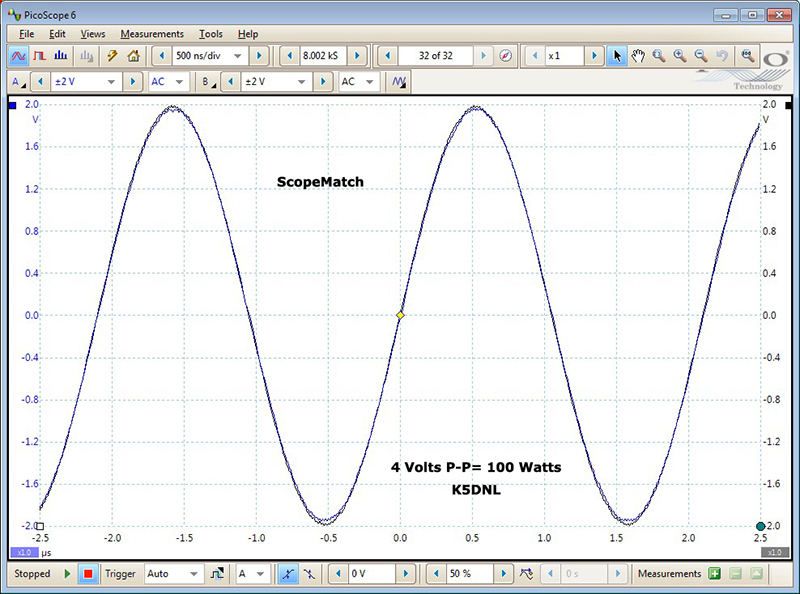Open the Buffer navigator compass icon

pyautogui.click(x=505, y=56)
